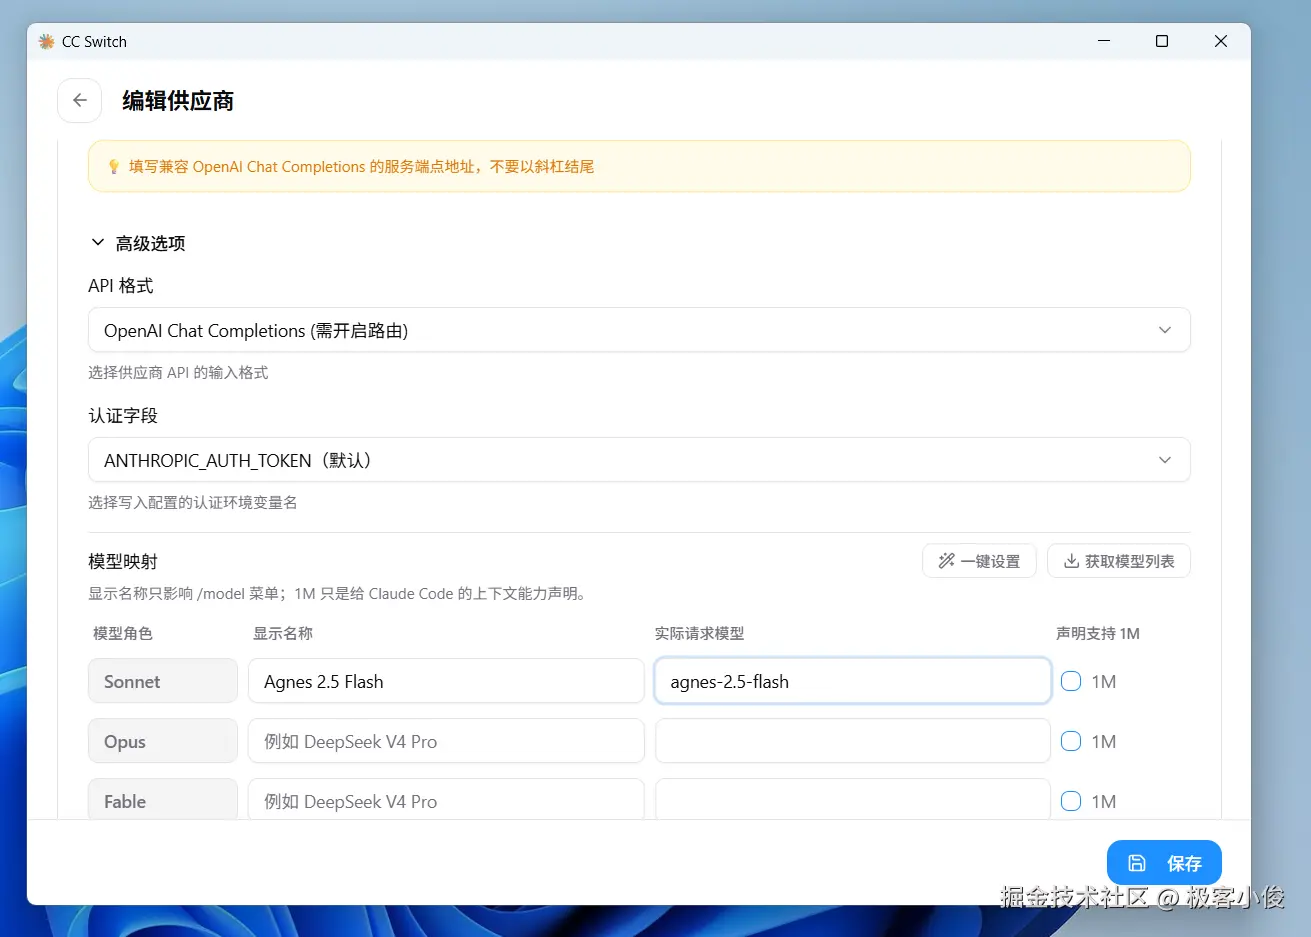This screenshot has width=1311, height=937.
Task: Edit the agnes-2.5-flash request model field
Action: (x=853, y=681)
